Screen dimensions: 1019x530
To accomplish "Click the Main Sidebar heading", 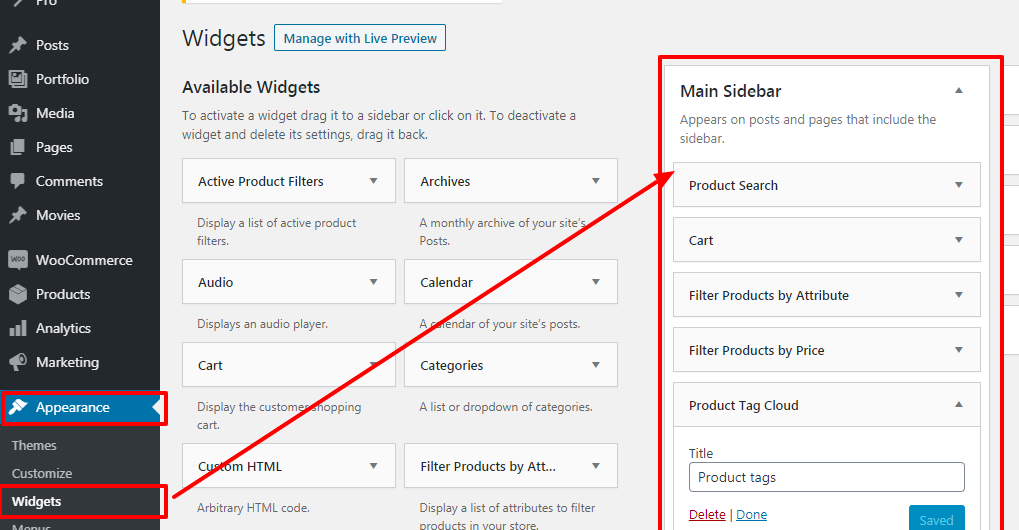I will [730, 91].
